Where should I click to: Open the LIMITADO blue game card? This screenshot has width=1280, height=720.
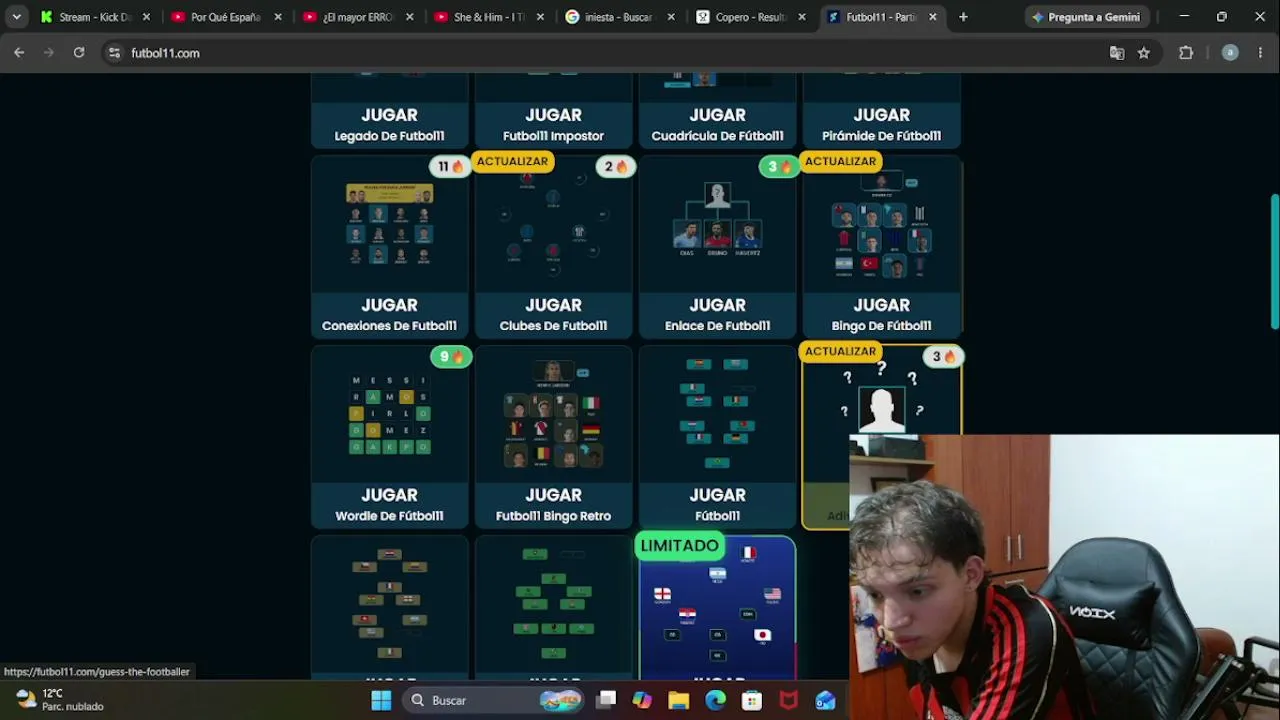(x=717, y=610)
